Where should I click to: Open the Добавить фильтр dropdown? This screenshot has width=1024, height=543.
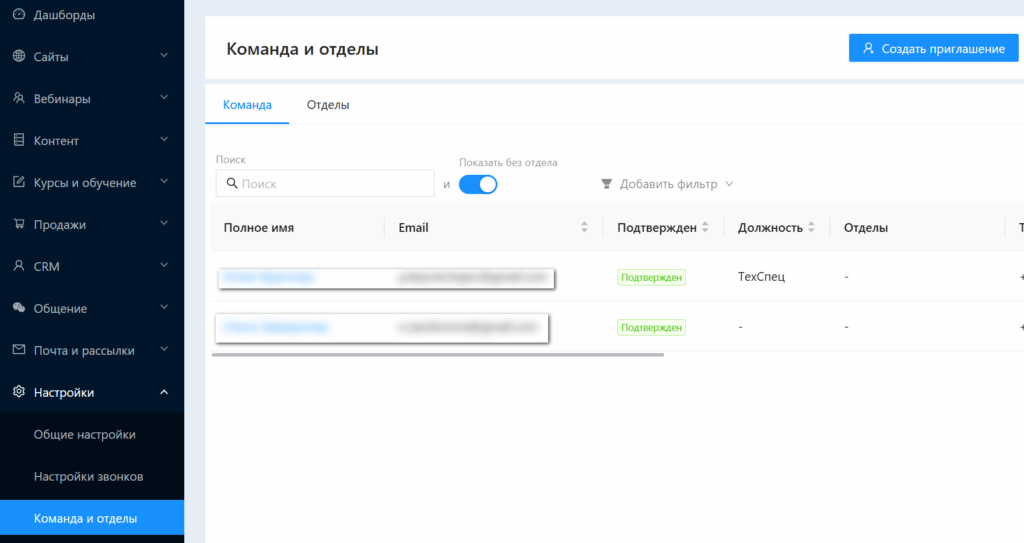pyautogui.click(x=667, y=184)
